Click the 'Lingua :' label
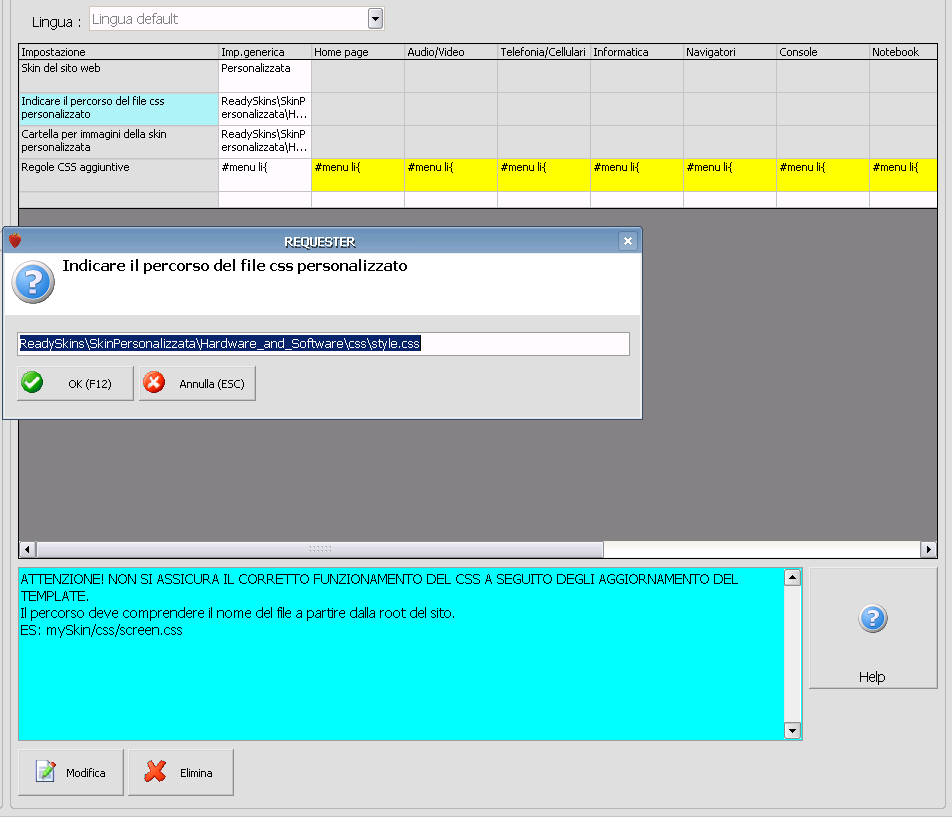Image resolution: width=952 pixels, height=817 pixels. tap(56, 22)
